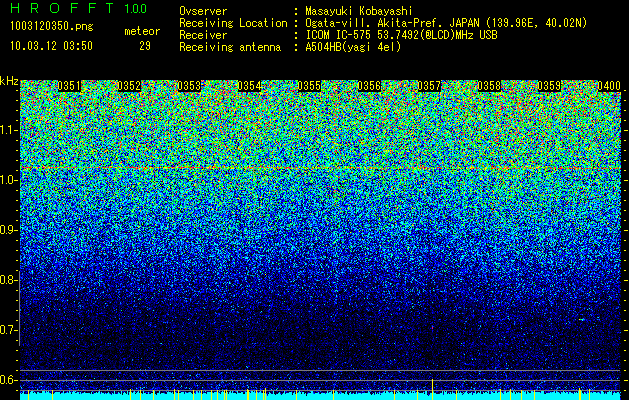The image size is (629, 400).
Task: Click the 1.1 frequency axis label
Action: [9, 130]
